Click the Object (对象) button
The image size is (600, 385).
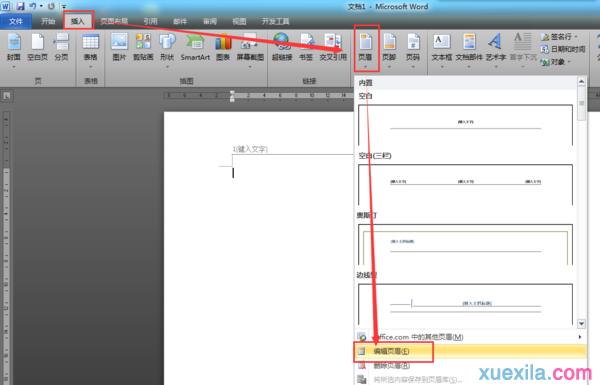(556, 62)
